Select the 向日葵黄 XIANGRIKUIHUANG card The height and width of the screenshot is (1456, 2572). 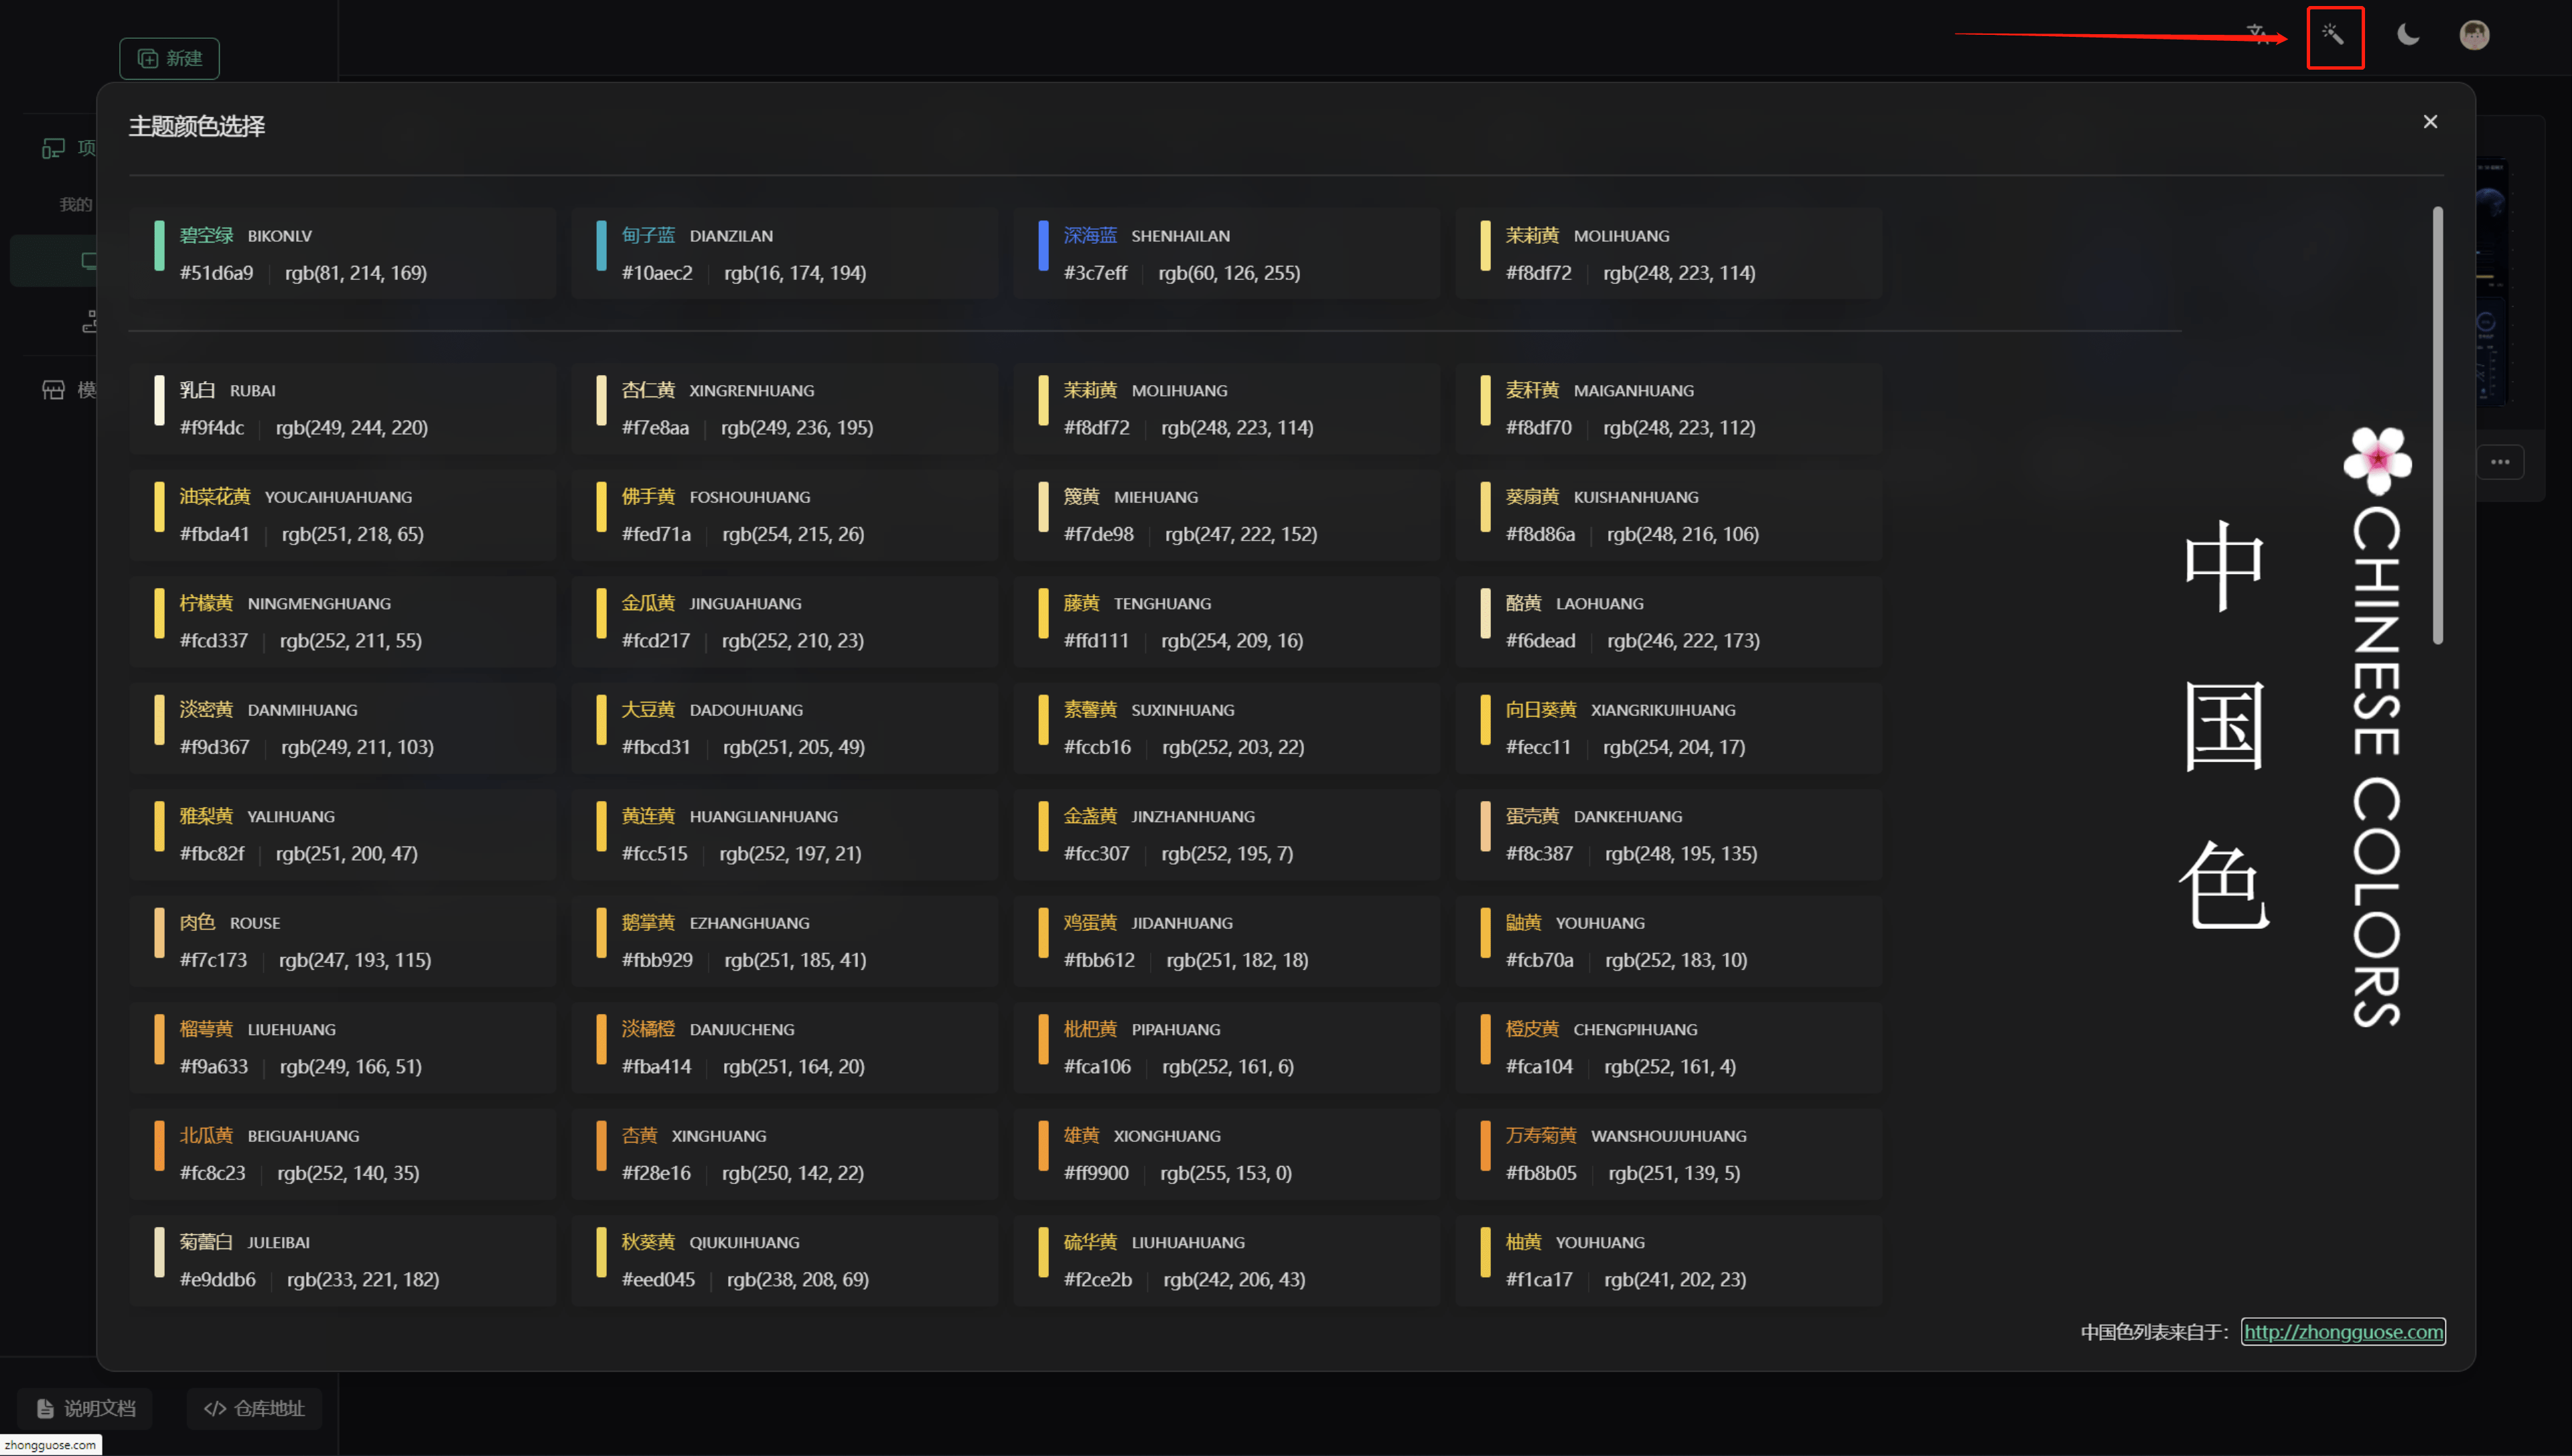point(1668,728)
